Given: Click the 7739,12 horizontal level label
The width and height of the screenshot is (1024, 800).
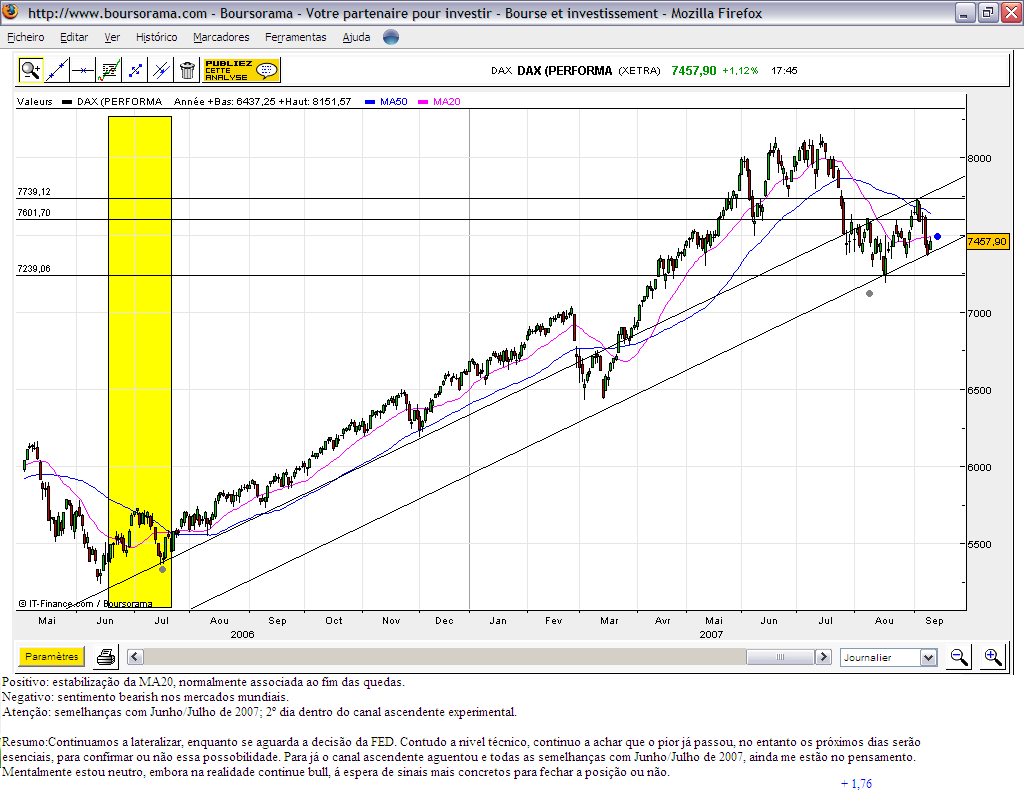Looking at the screenshot, I should [34, 191].
